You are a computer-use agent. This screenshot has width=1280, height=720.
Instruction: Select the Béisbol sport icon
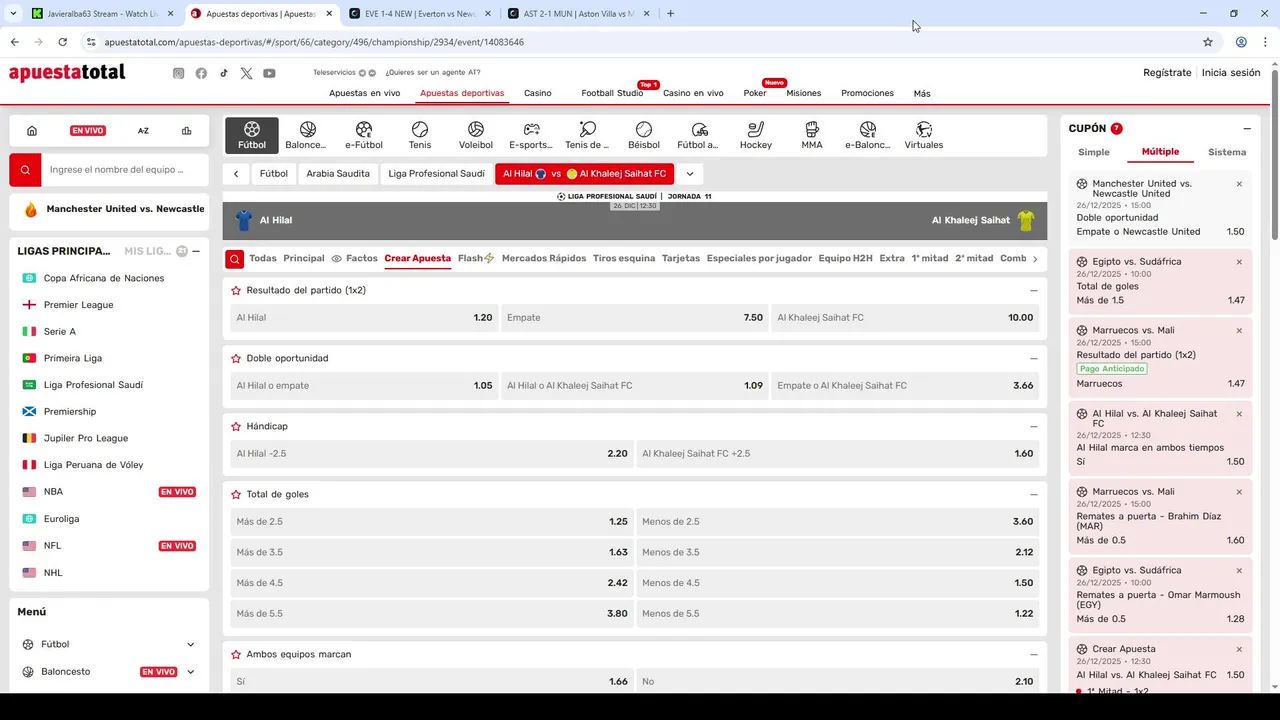644,136
